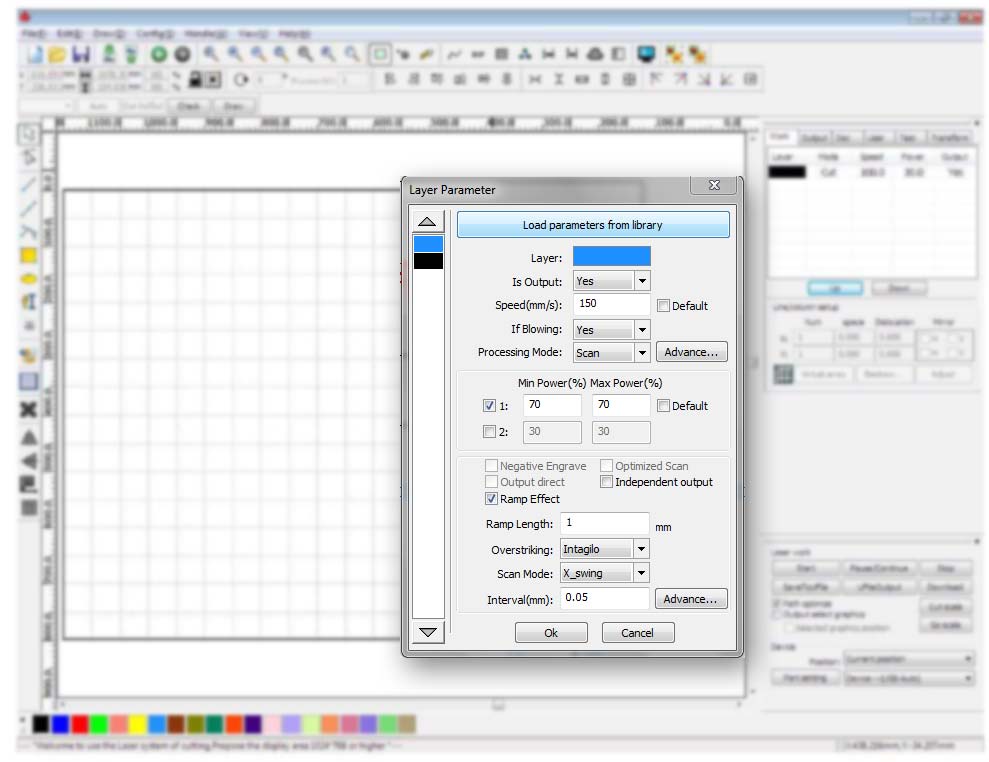Check the Default box next to Speed
This screenshot has height=762, width=989.
(663, 305)
